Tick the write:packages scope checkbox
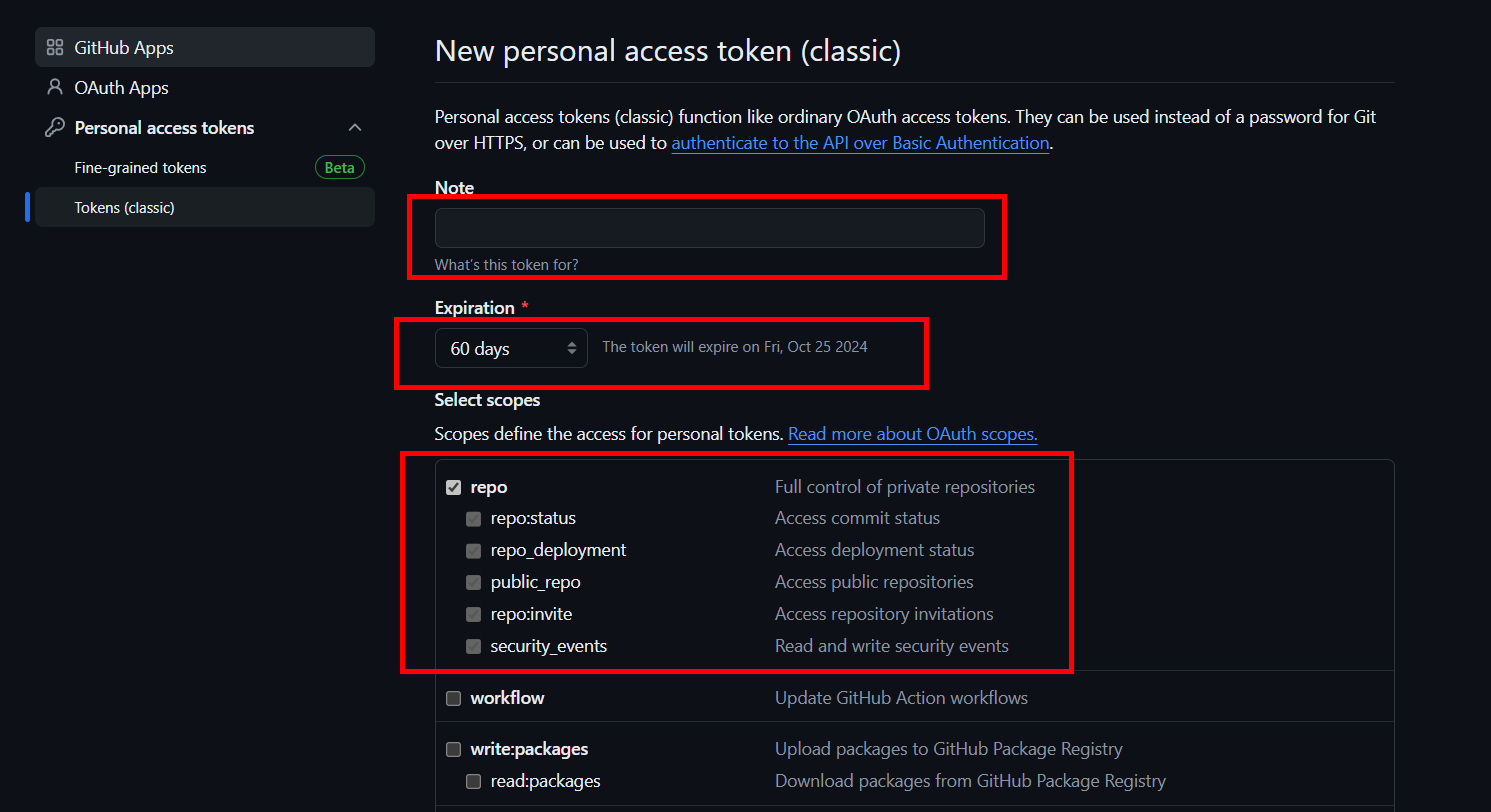 pos(454,749)
